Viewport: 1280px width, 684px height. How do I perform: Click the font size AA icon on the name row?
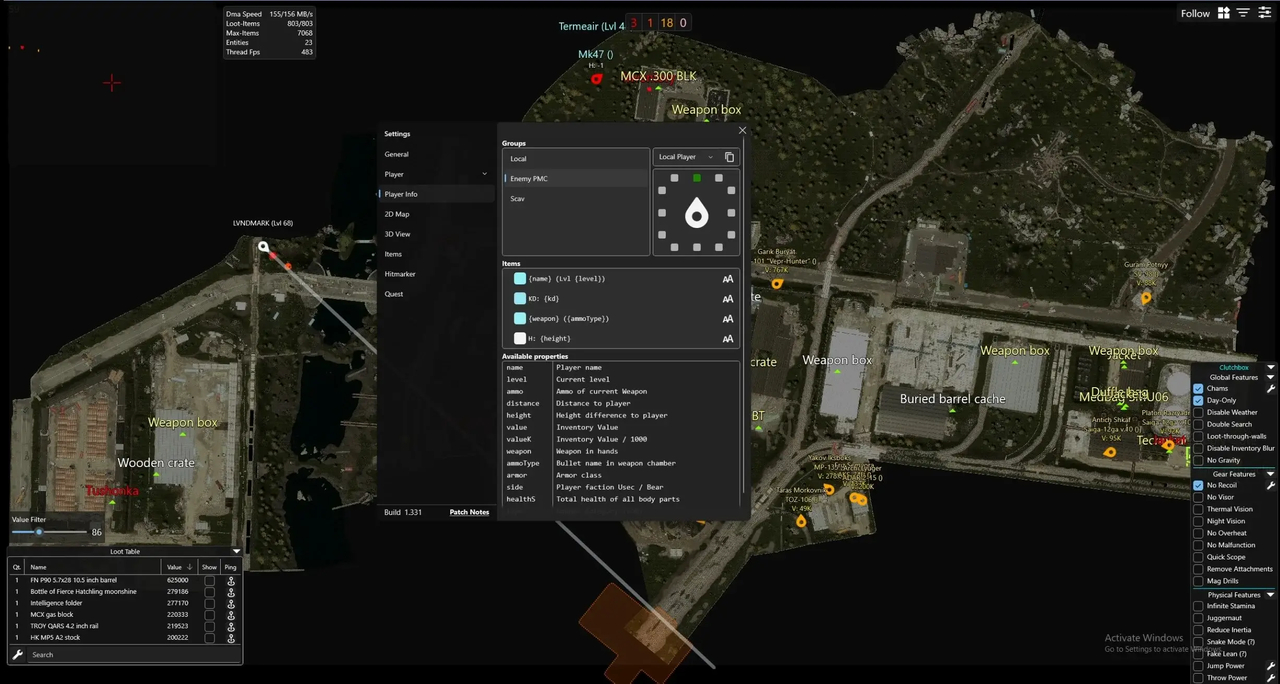point(727,278)
